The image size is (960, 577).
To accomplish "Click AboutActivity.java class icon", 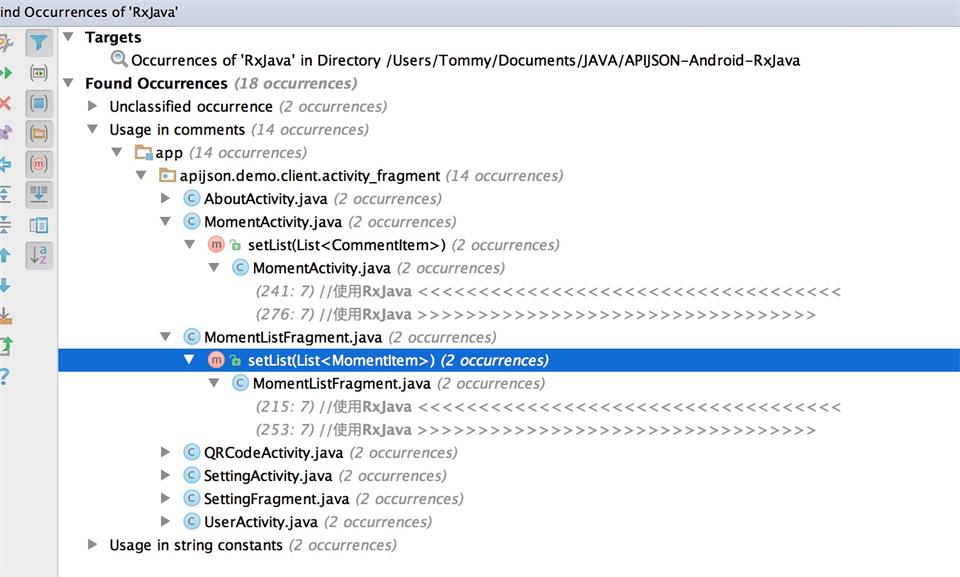I will 192,198.
